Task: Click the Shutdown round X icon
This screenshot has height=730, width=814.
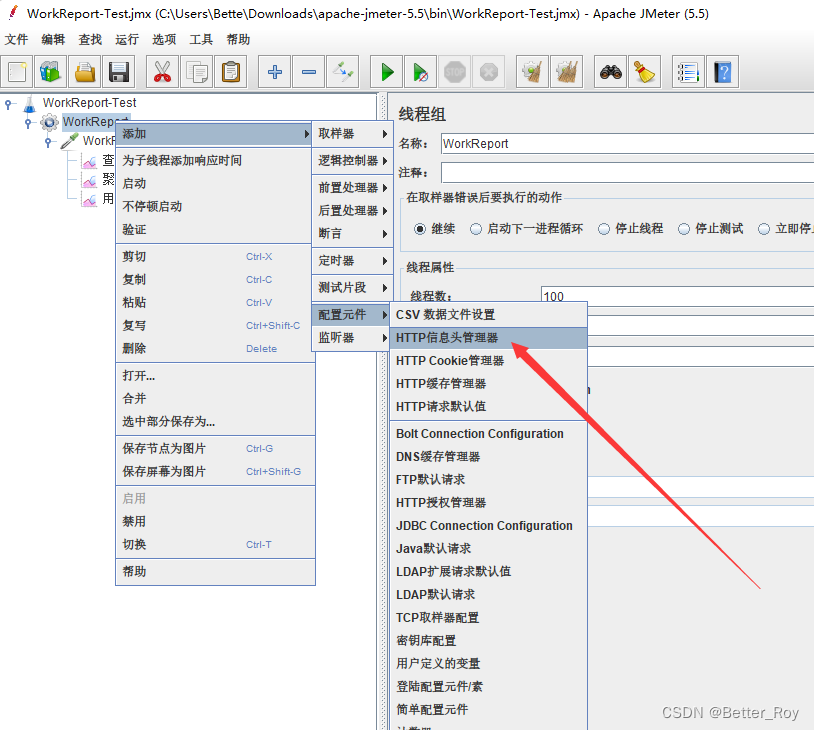Action: click(489, 72)
